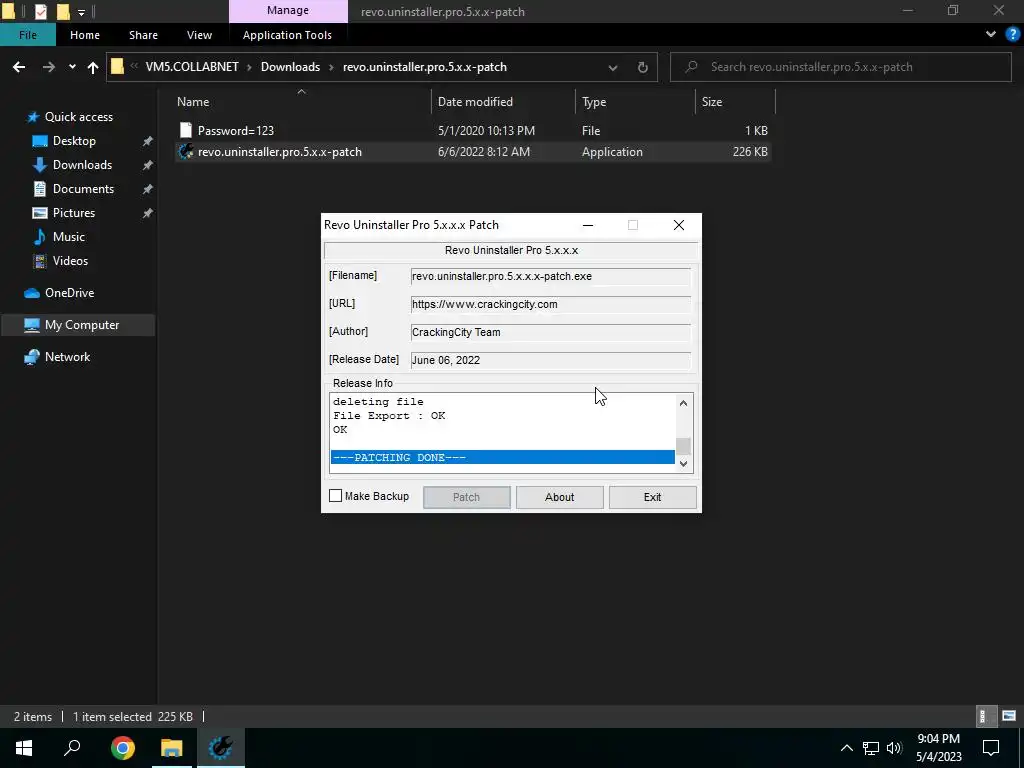Open Pictures in the sidebar
The image size is (1024, 768).
(x=74, y=213)
